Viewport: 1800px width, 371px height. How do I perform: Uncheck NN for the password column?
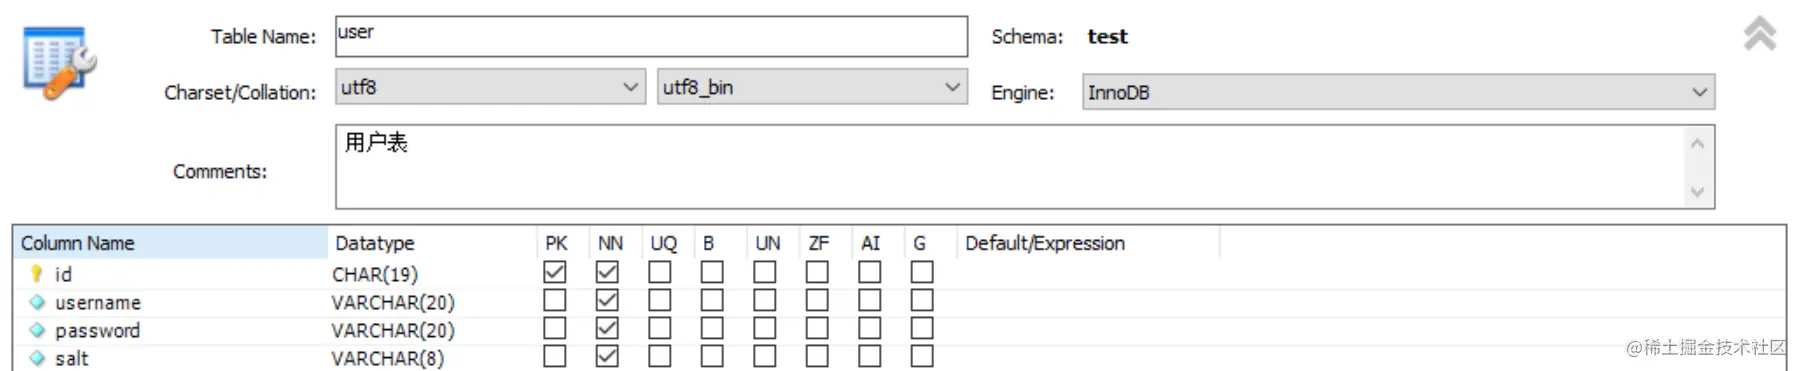pyautogui.click(x=607, y=328)
